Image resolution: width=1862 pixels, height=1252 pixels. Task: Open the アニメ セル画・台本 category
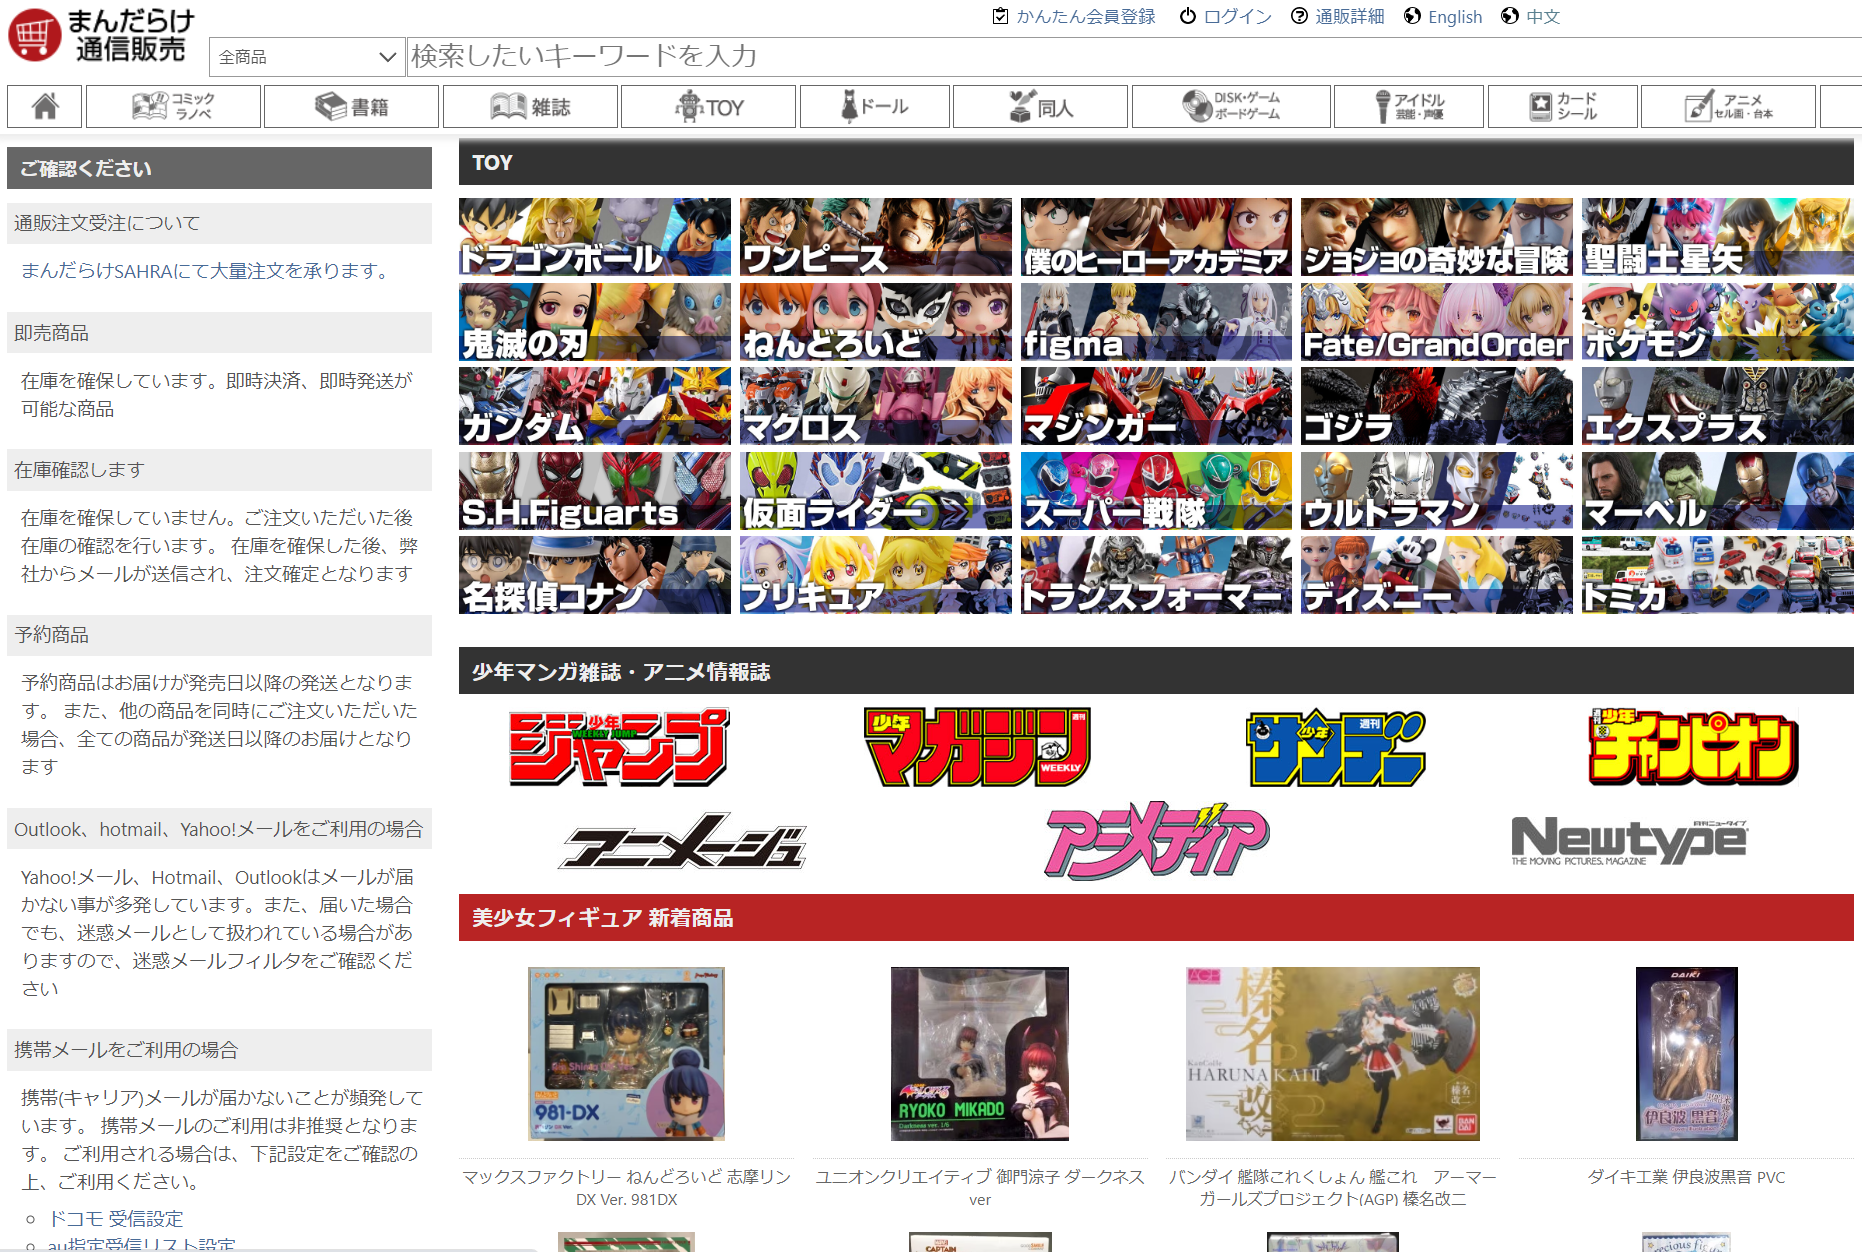coord(1728,106)
